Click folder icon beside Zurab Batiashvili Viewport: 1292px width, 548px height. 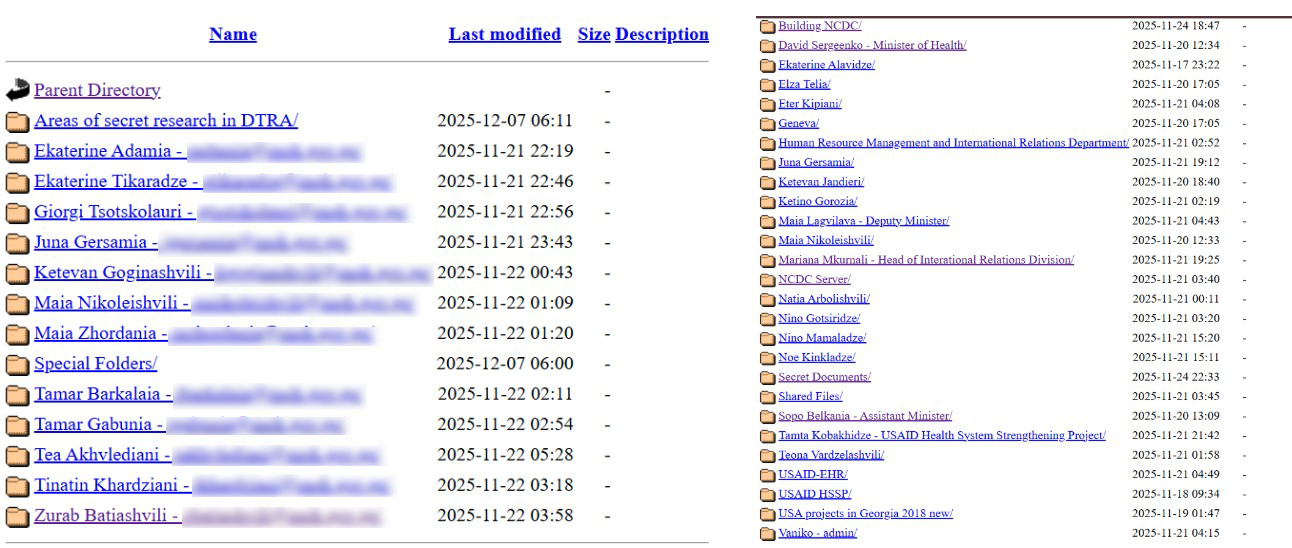[x=17, y=518]
